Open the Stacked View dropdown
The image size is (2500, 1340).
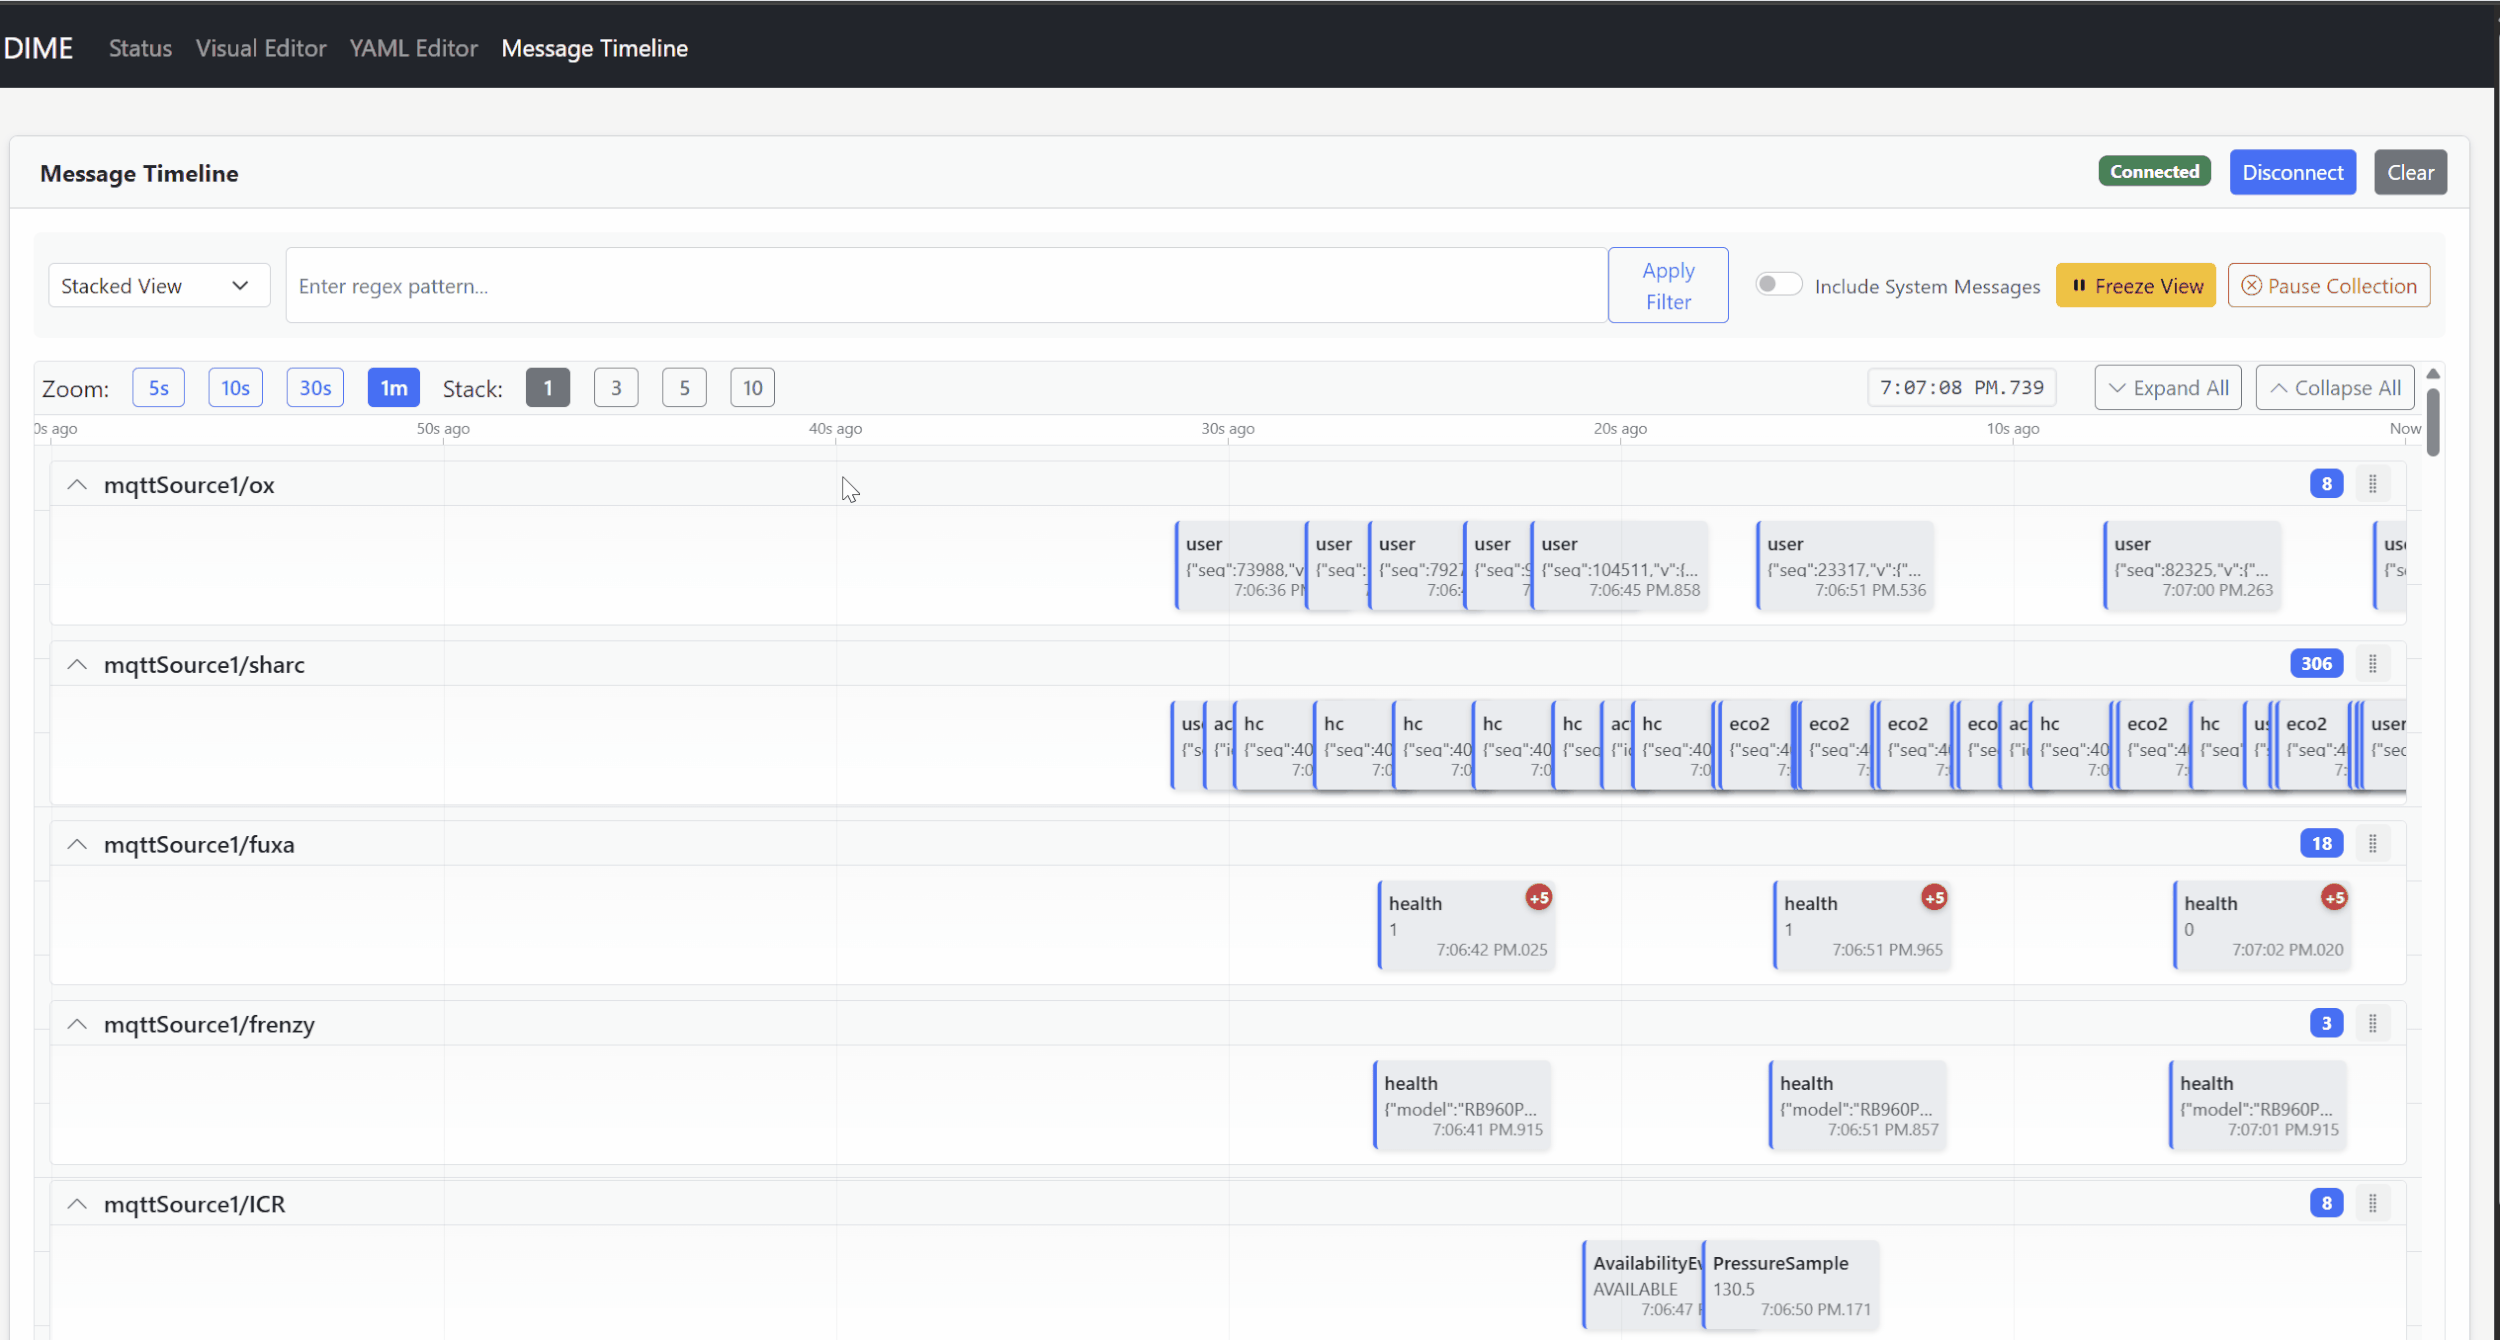pyautogui.click(x=158, y=285)
